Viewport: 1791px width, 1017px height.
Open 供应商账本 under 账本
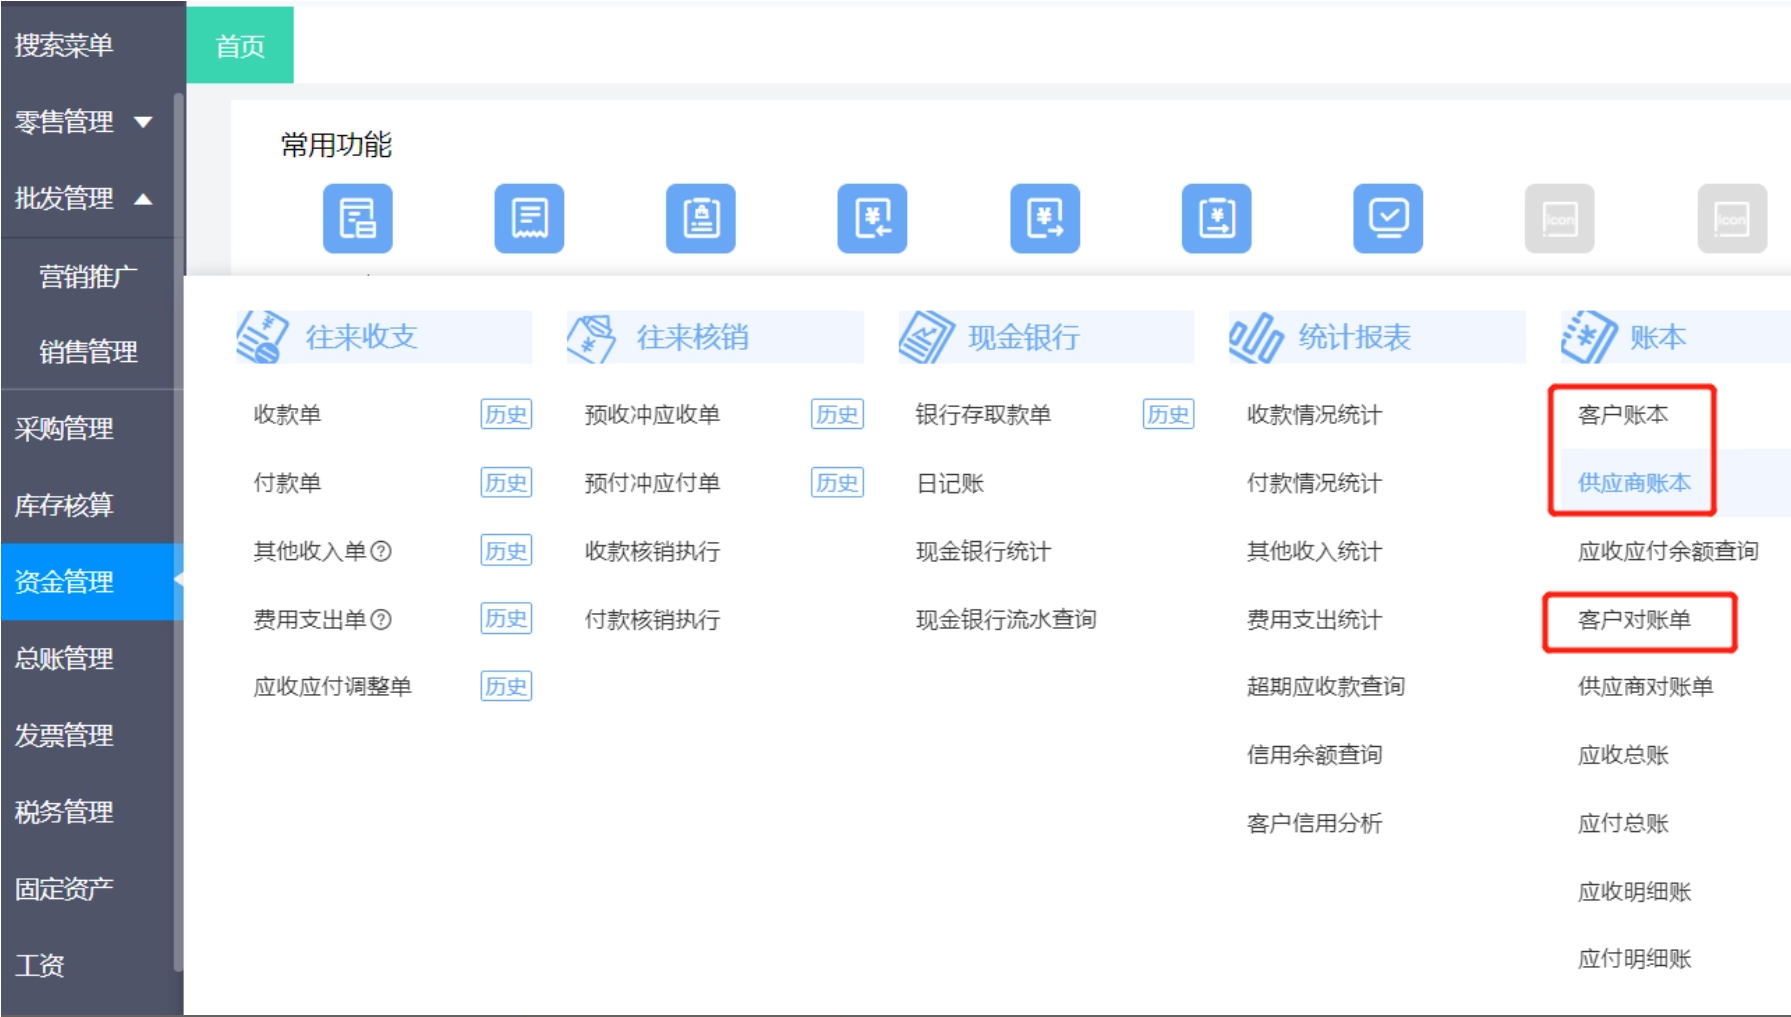point(1634,483)
